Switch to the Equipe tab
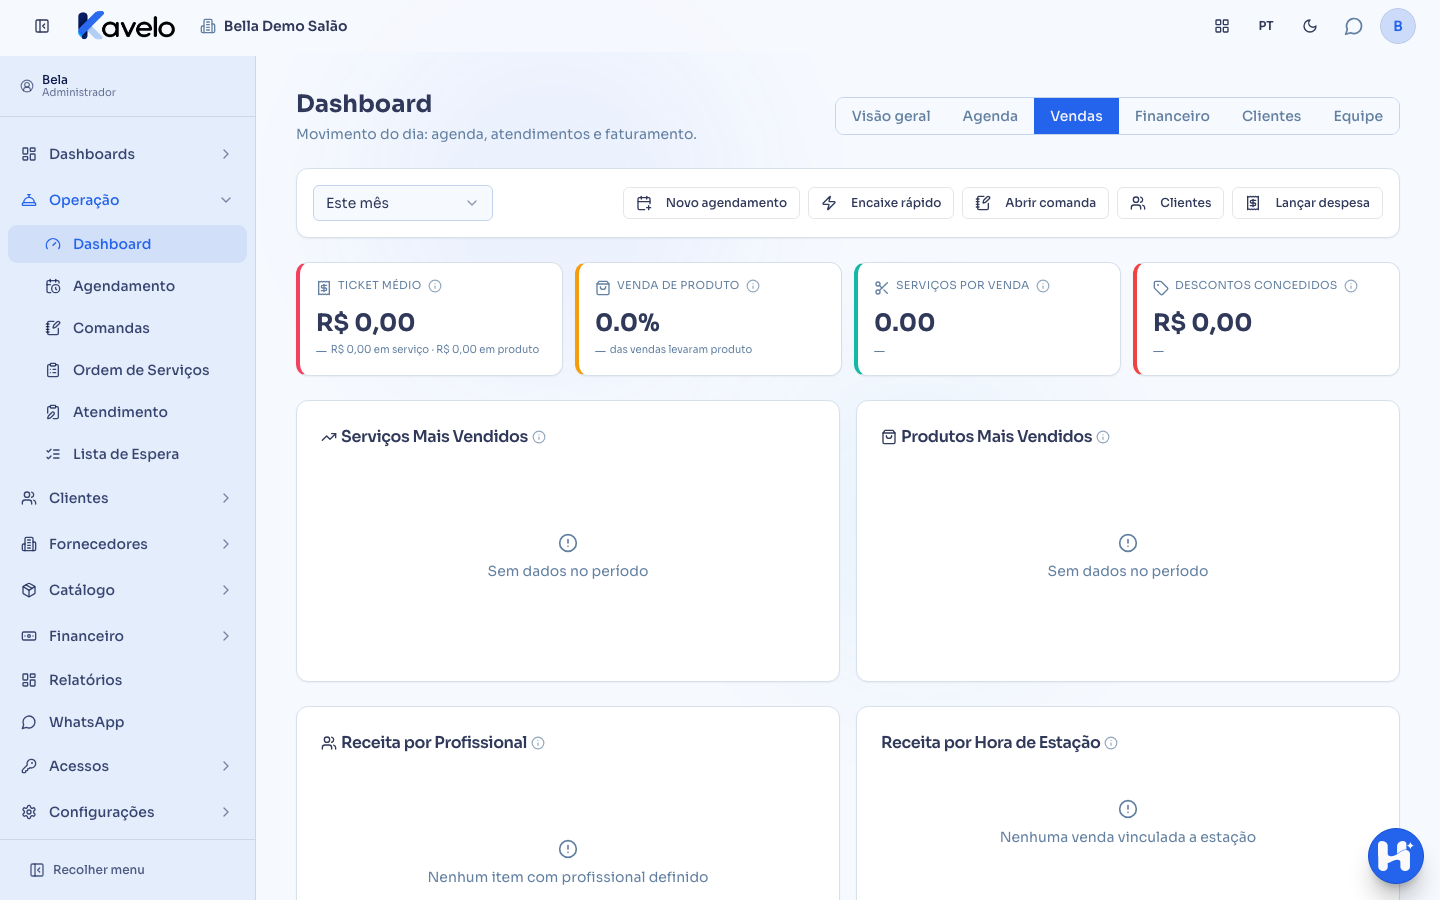The height and width of the screenshot is (900, 1440). point(1358,116)
